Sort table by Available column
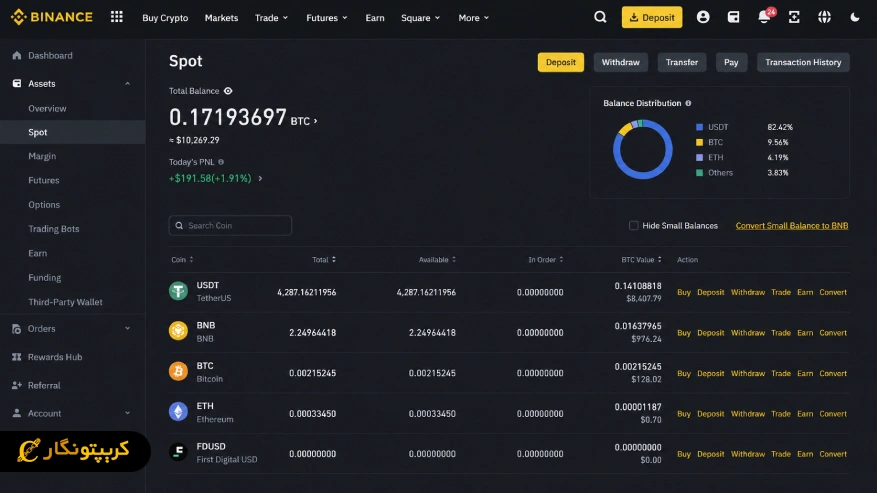 (437, 260)
